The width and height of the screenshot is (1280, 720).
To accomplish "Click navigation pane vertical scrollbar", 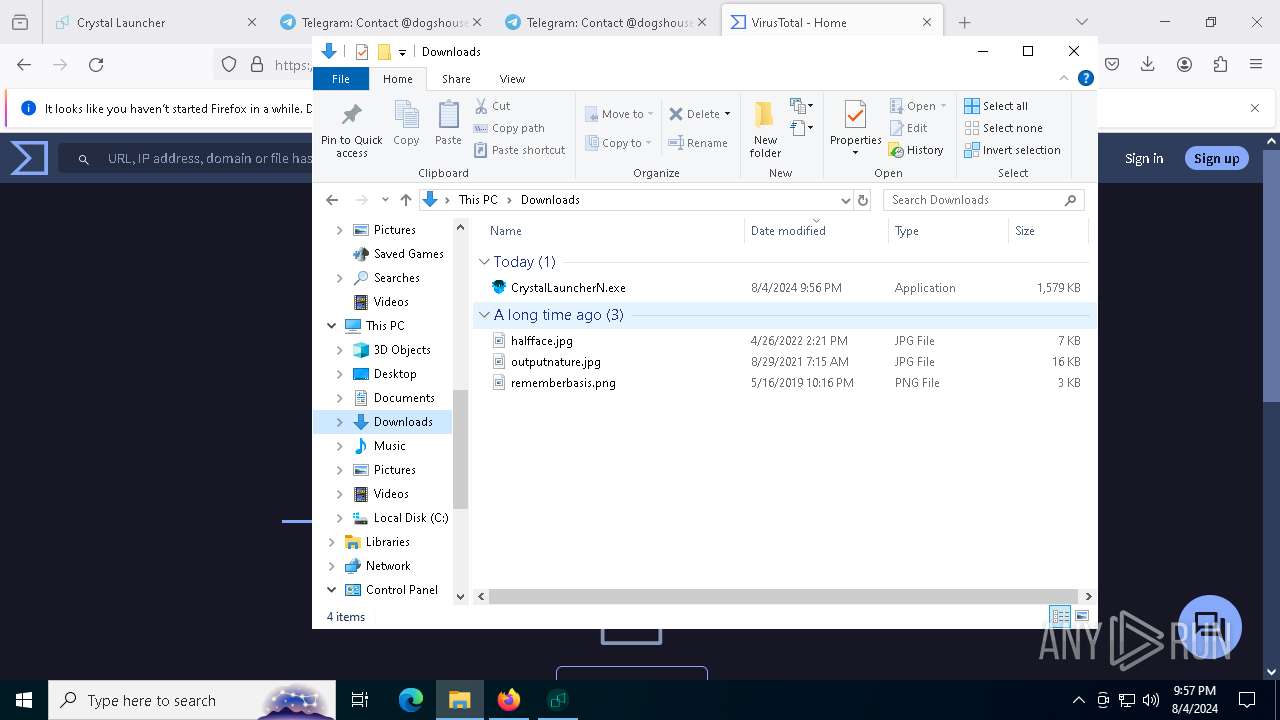I will point(461,450).
